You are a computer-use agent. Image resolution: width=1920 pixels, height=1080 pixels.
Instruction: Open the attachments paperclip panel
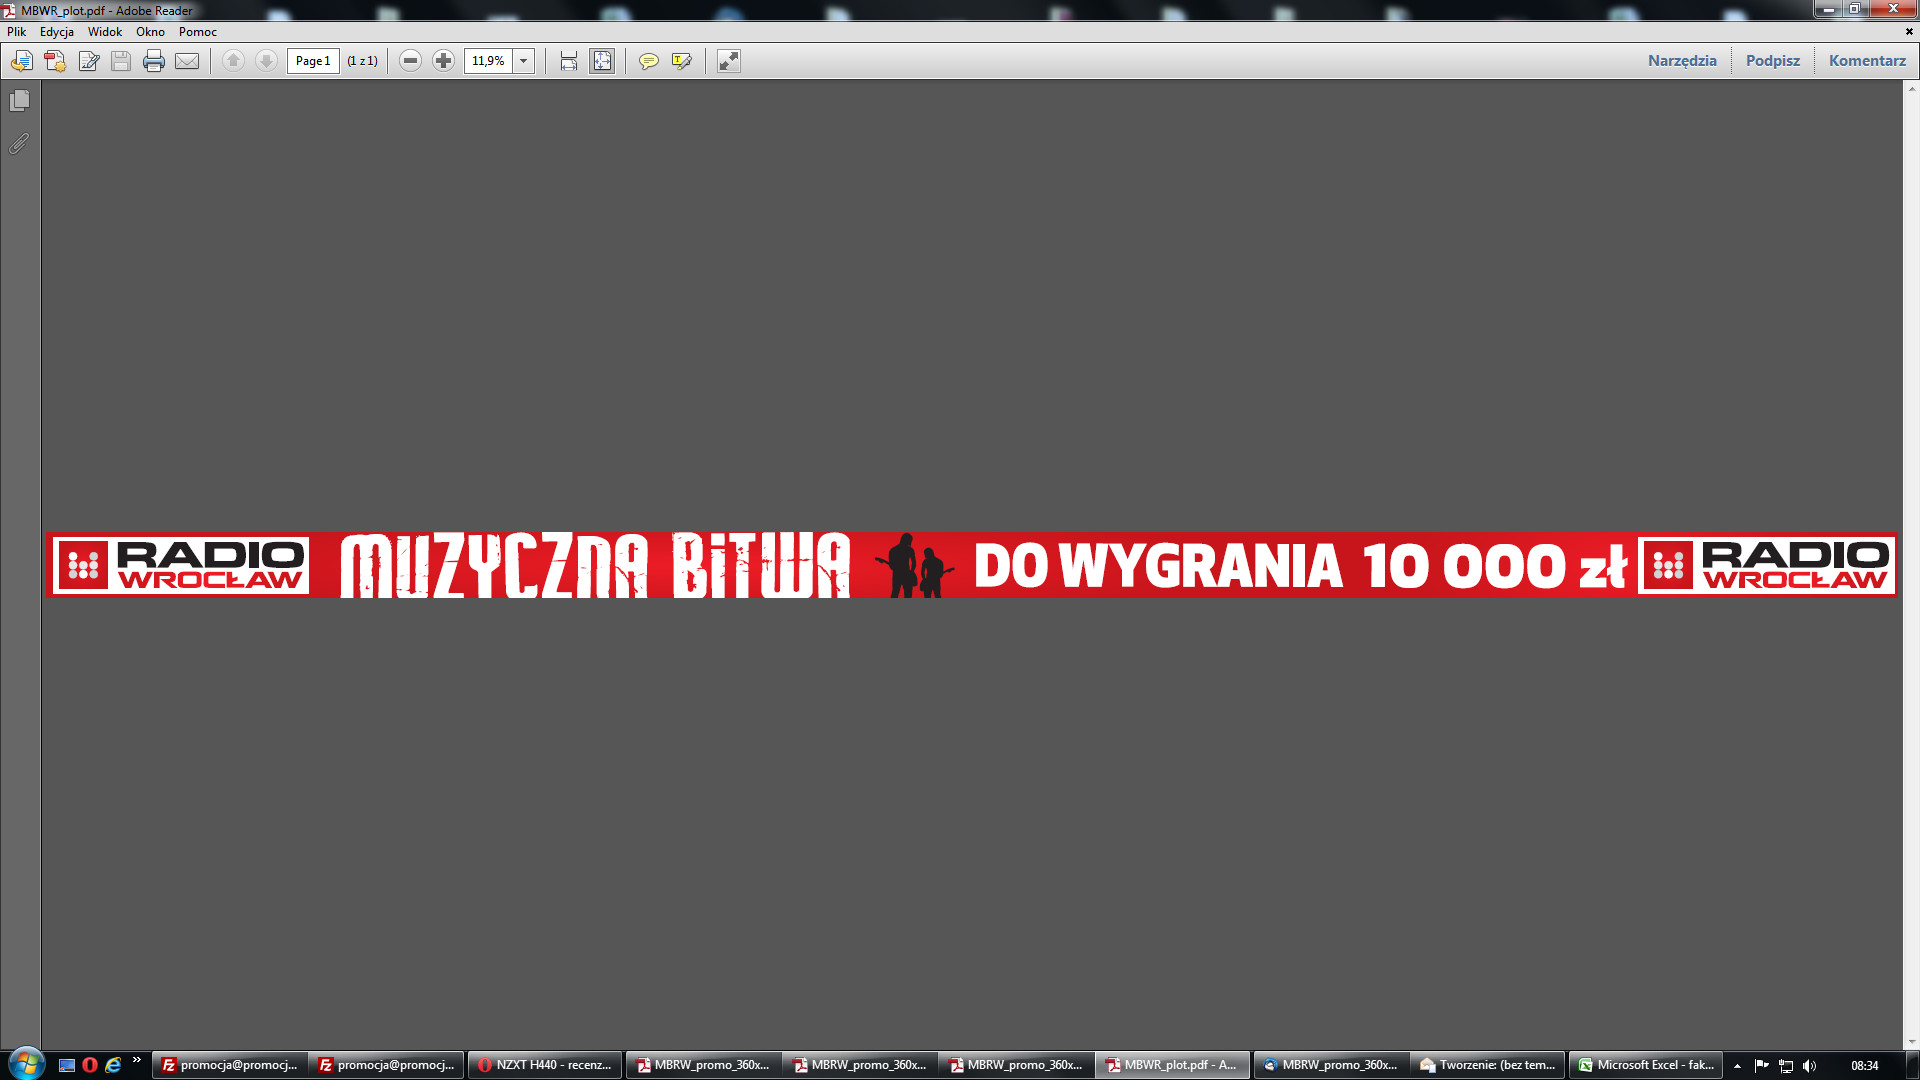tap(19, 144)
